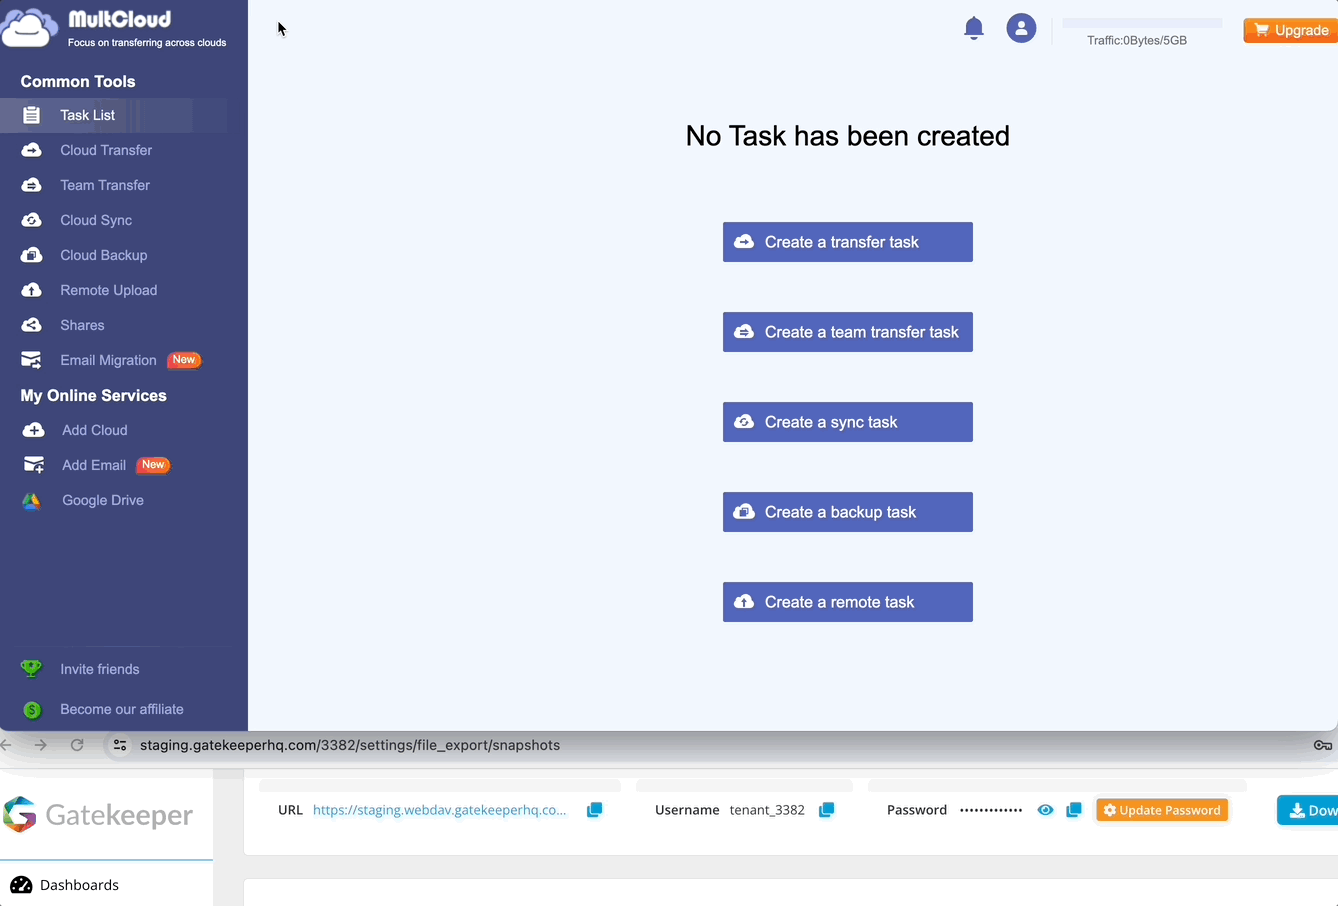Copy the password with copy icon
This screenshot has width=1338, height=906.
(1074, 810)
